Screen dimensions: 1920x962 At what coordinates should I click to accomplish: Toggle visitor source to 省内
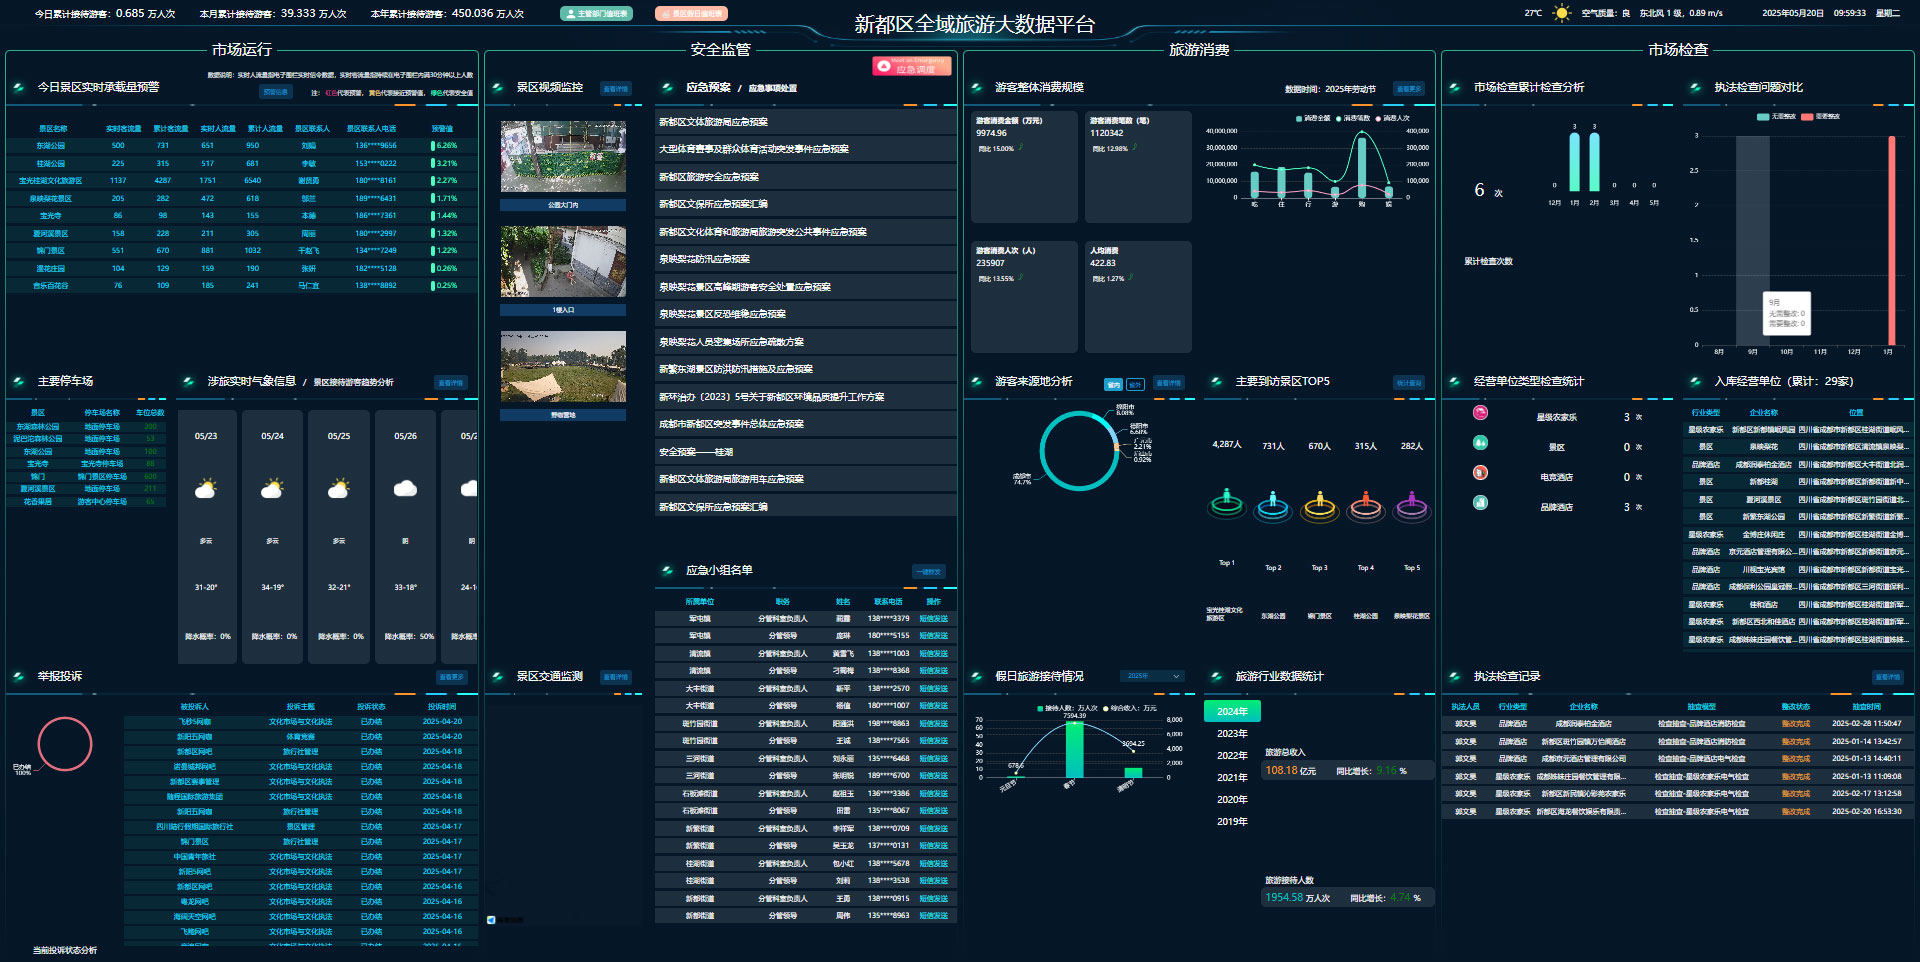tap(1113, 385)
